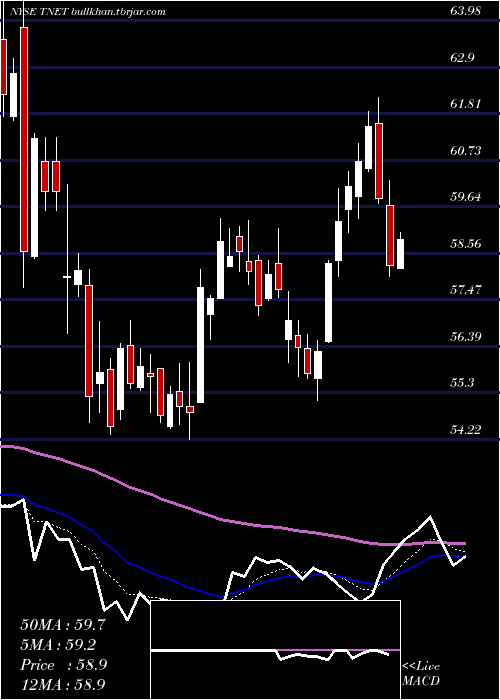Screen dimensions: 500x700
Task: Click the Price : 58.9 readout
Action: tap(63, 665)
